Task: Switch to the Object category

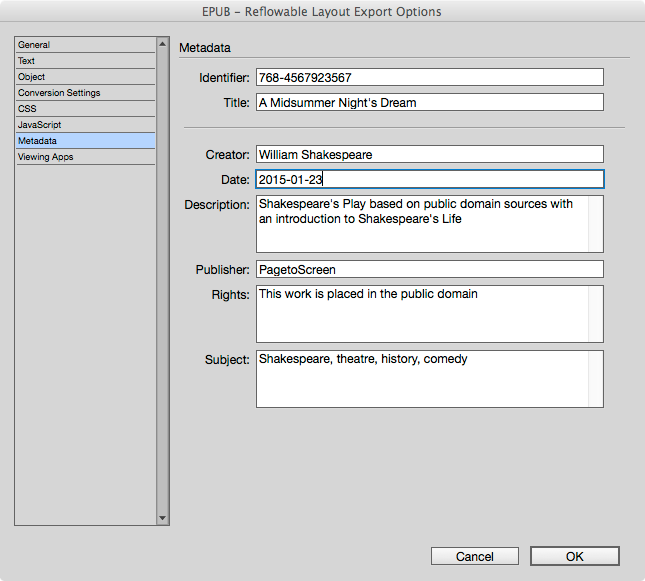Action: 86,77
